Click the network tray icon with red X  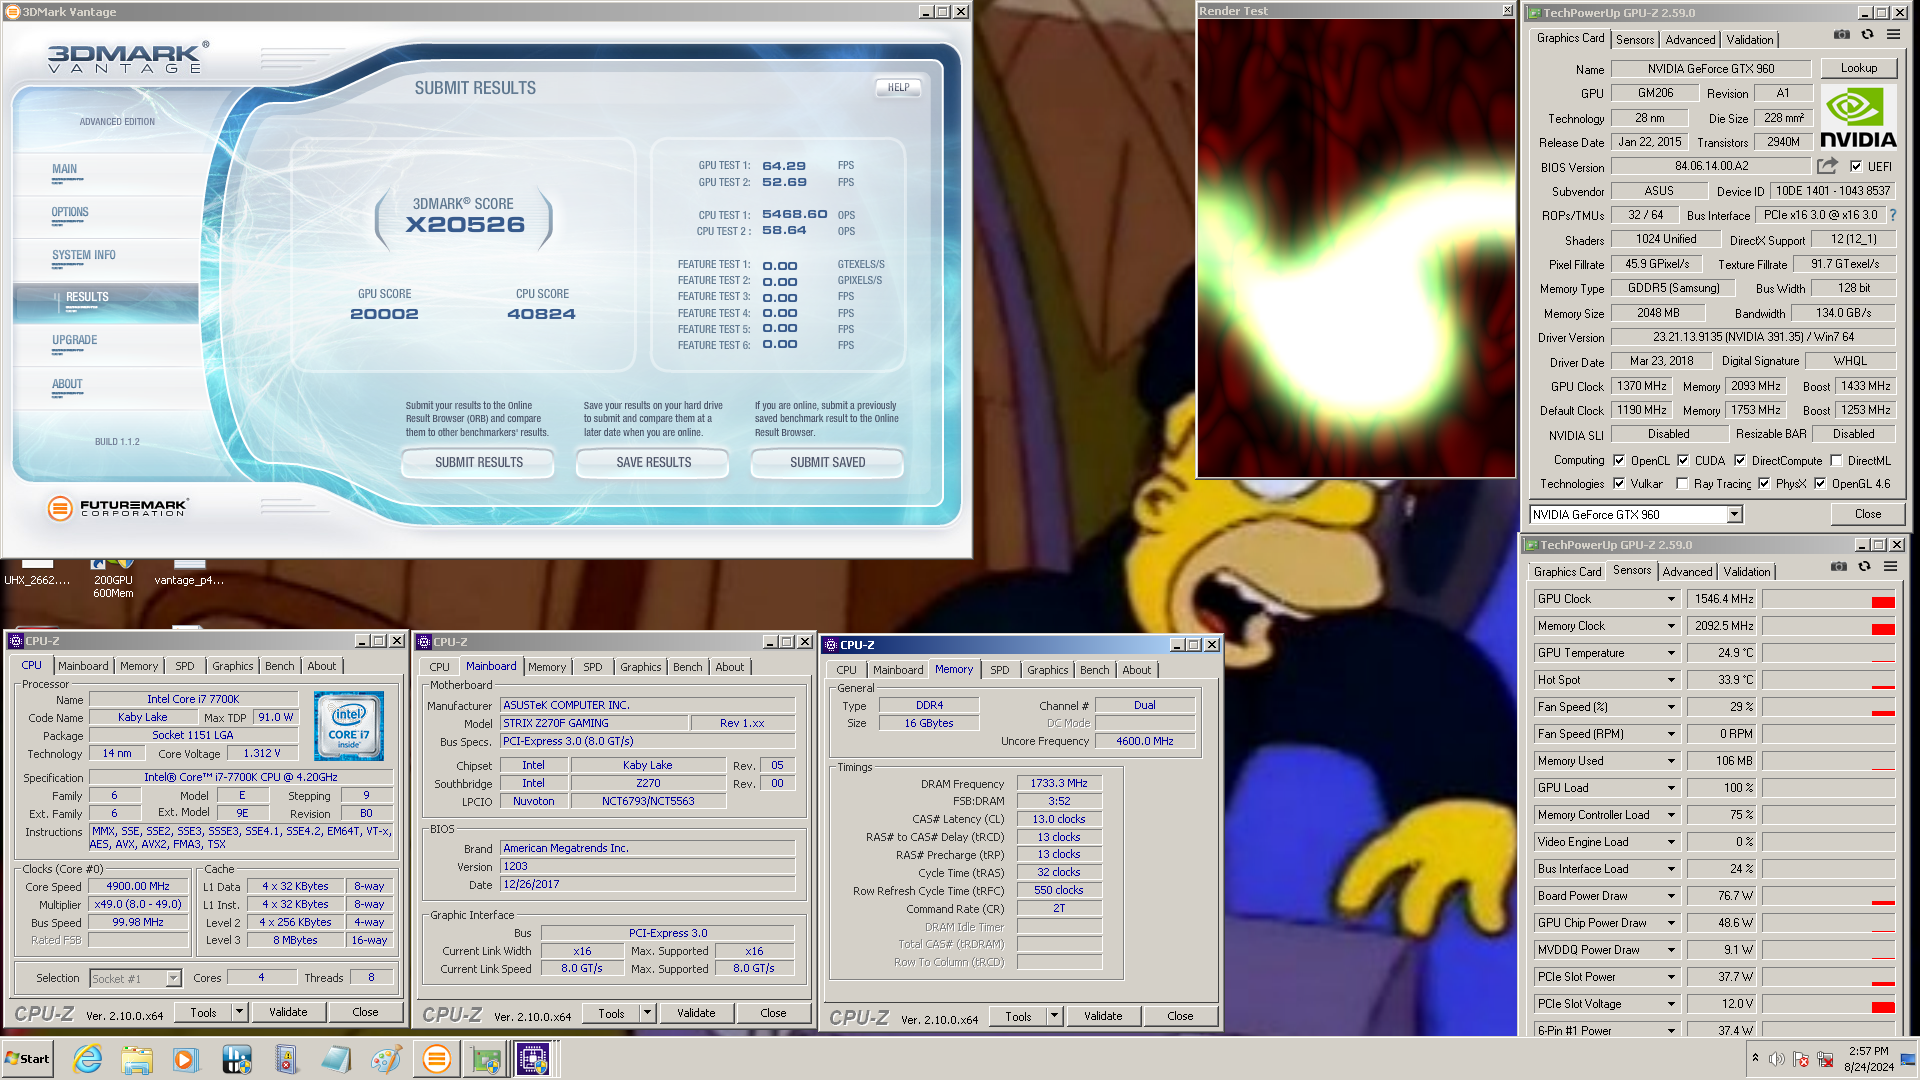1824,1059
